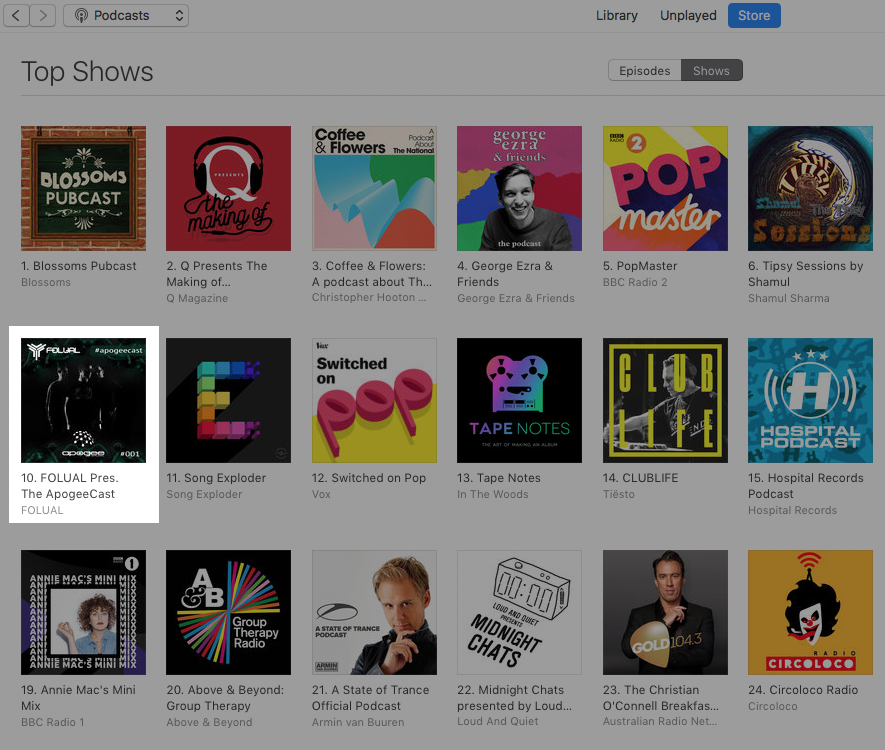Switch to Episodes view
The height and width of the screenshot is (750, 885).
pos(643,70)
